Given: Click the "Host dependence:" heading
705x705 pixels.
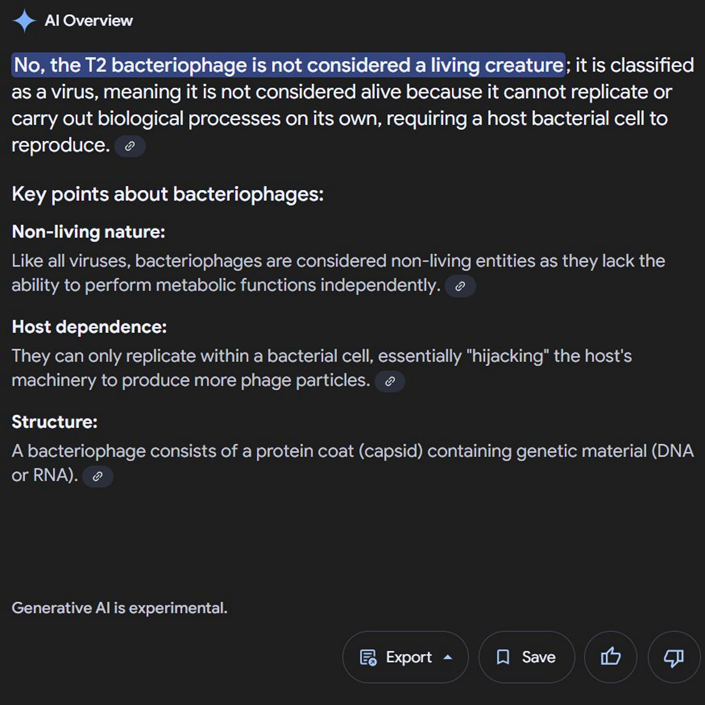Looking at the screenshot, I should pyautogui.click(x=89, y=327).
